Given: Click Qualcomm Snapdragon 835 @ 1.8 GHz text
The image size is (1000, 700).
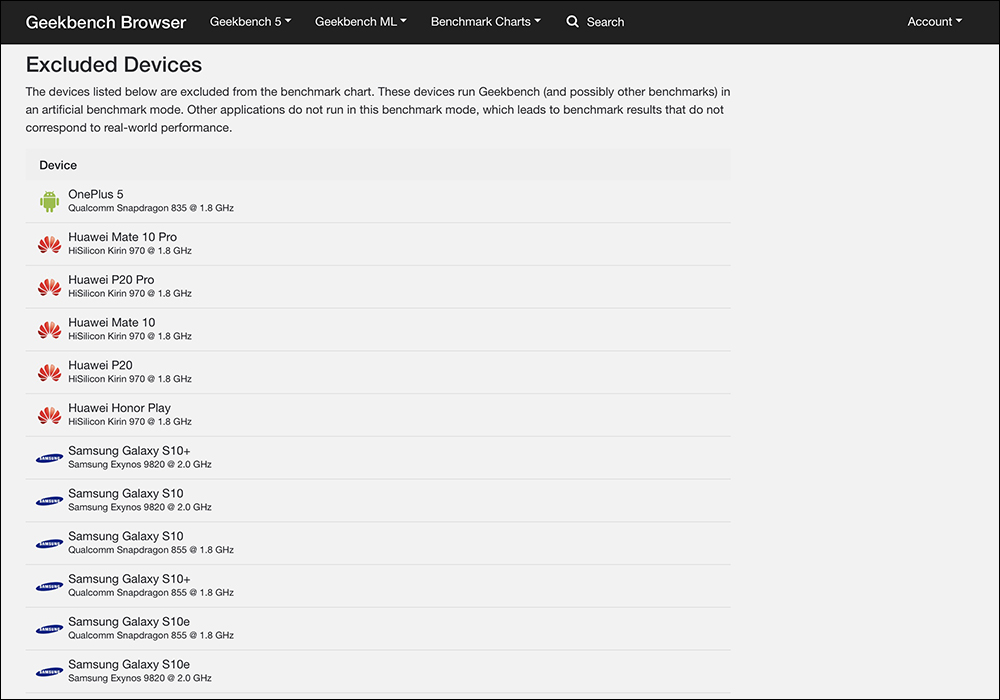Looking at the screenshot, I should (151, 208).
